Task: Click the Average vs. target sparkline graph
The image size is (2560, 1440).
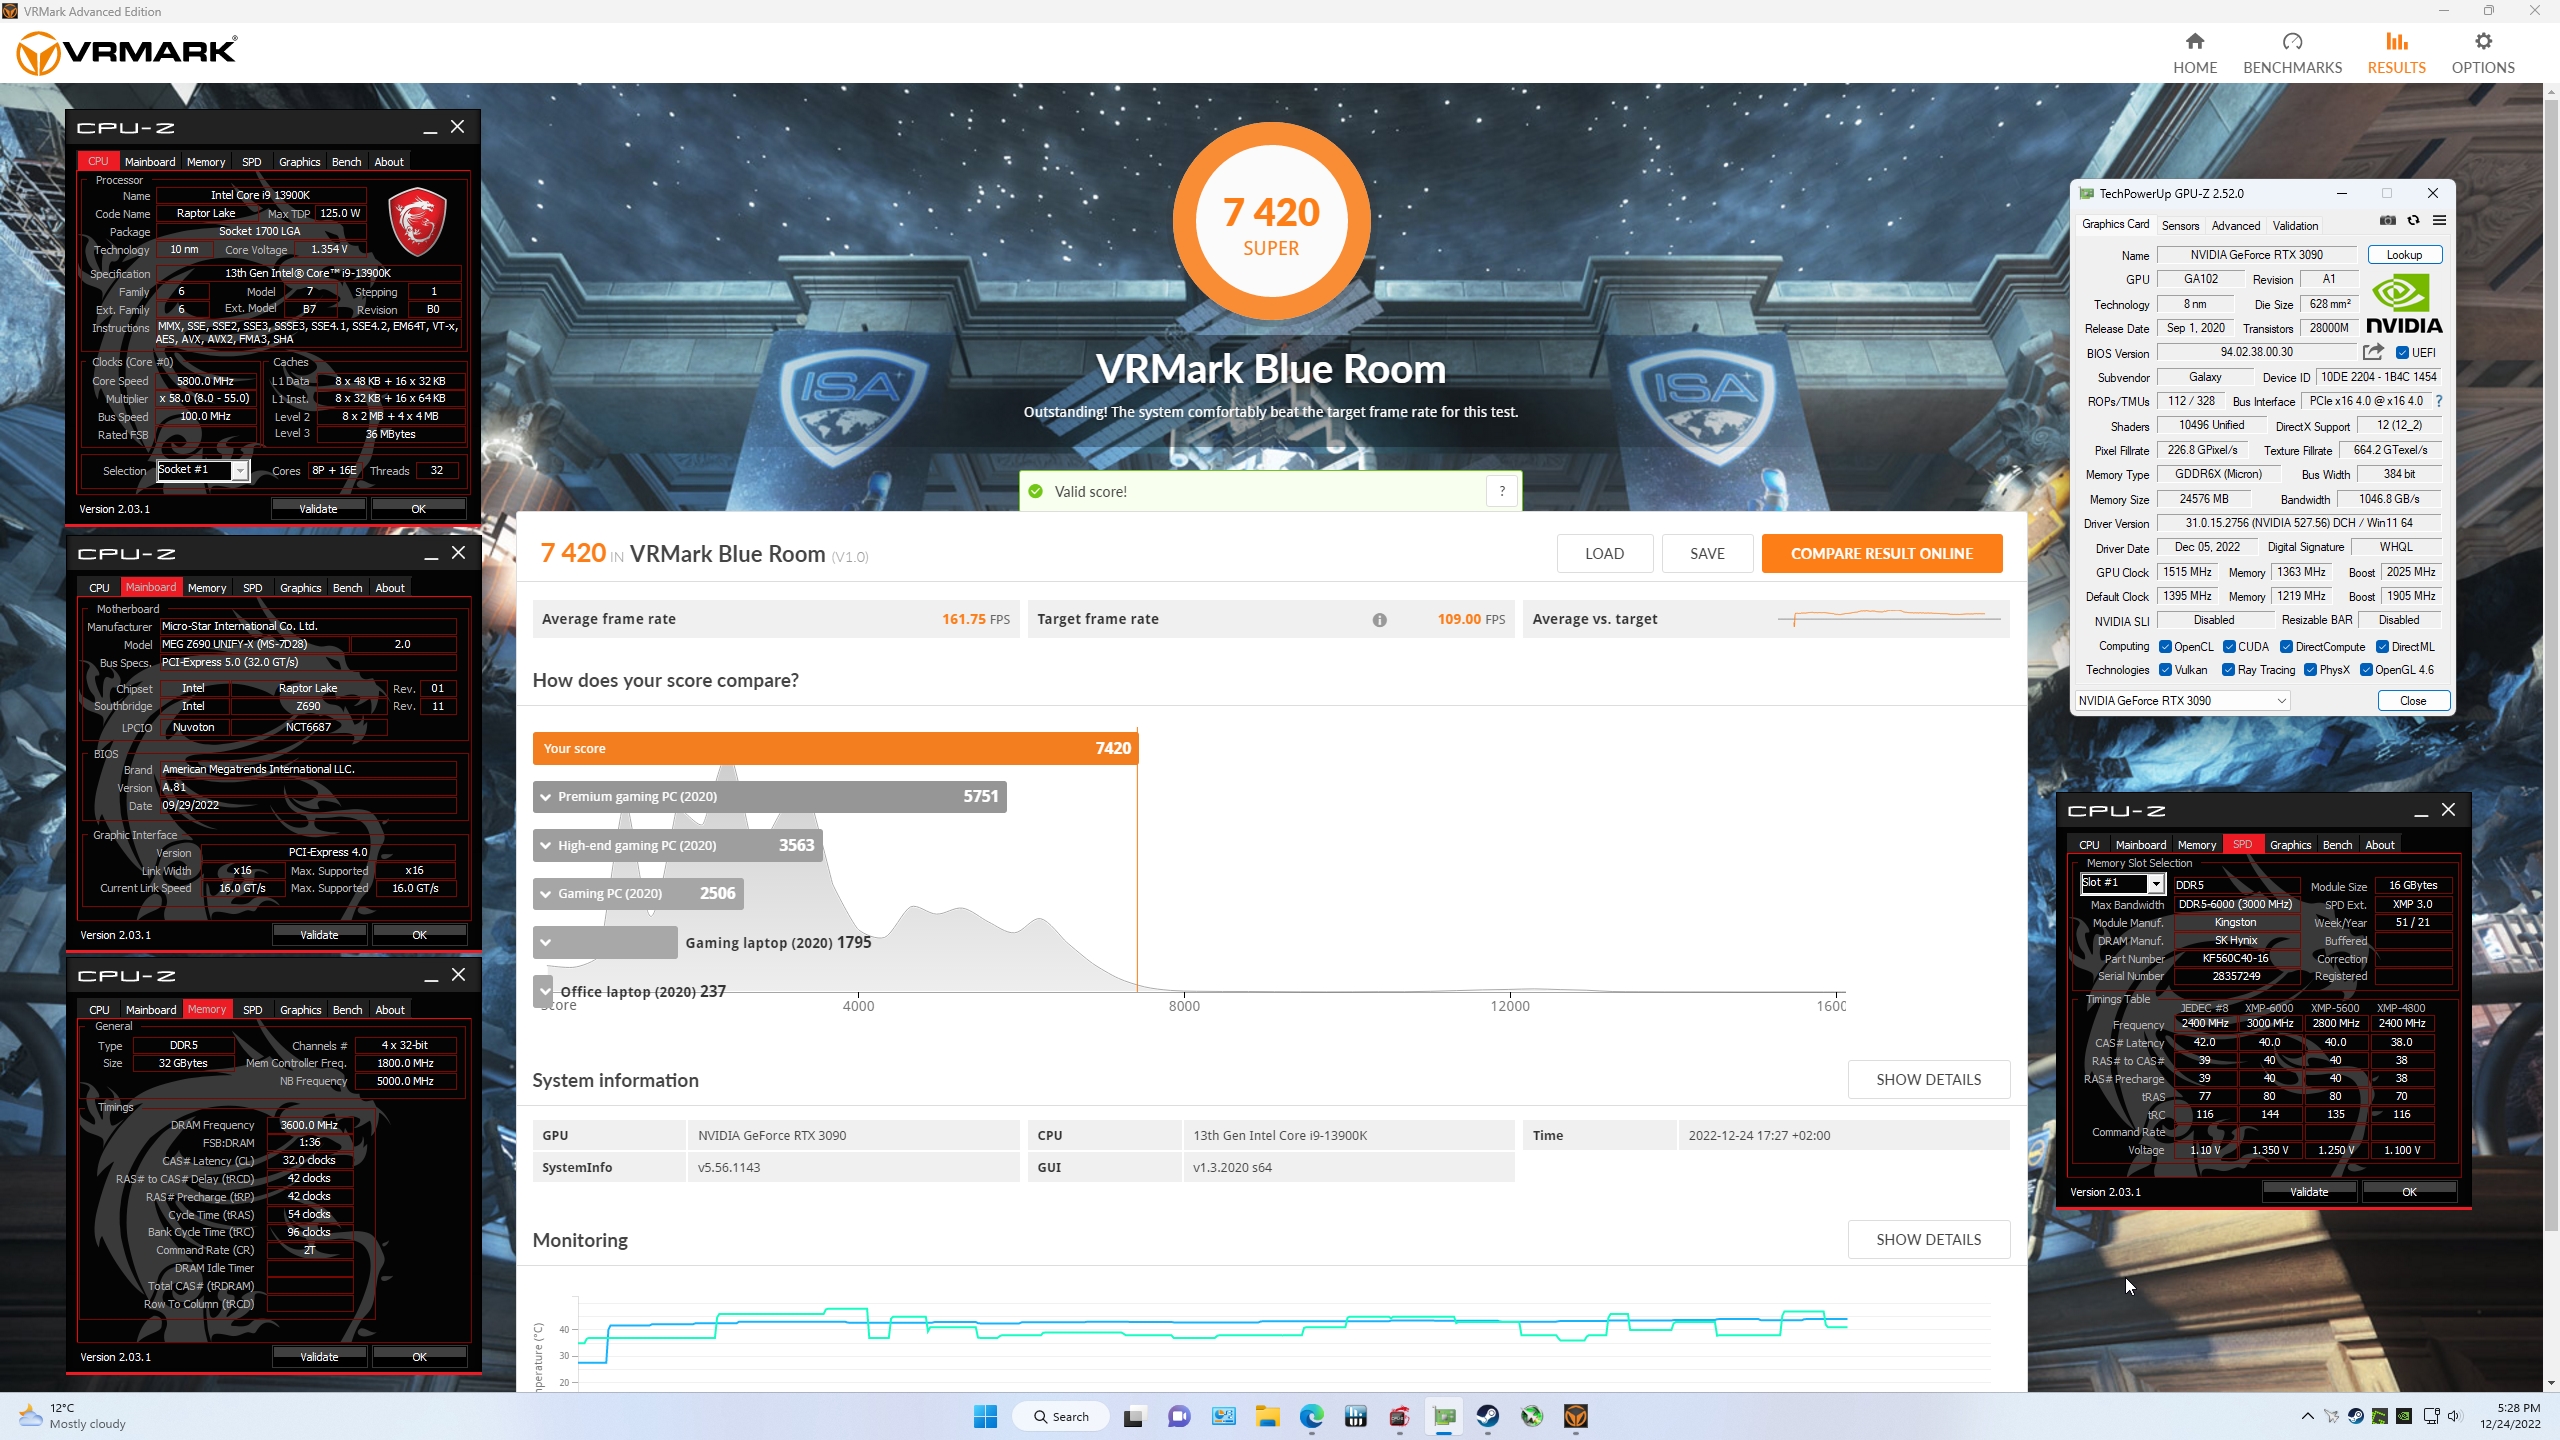Action: click(x=1887, y=618)
